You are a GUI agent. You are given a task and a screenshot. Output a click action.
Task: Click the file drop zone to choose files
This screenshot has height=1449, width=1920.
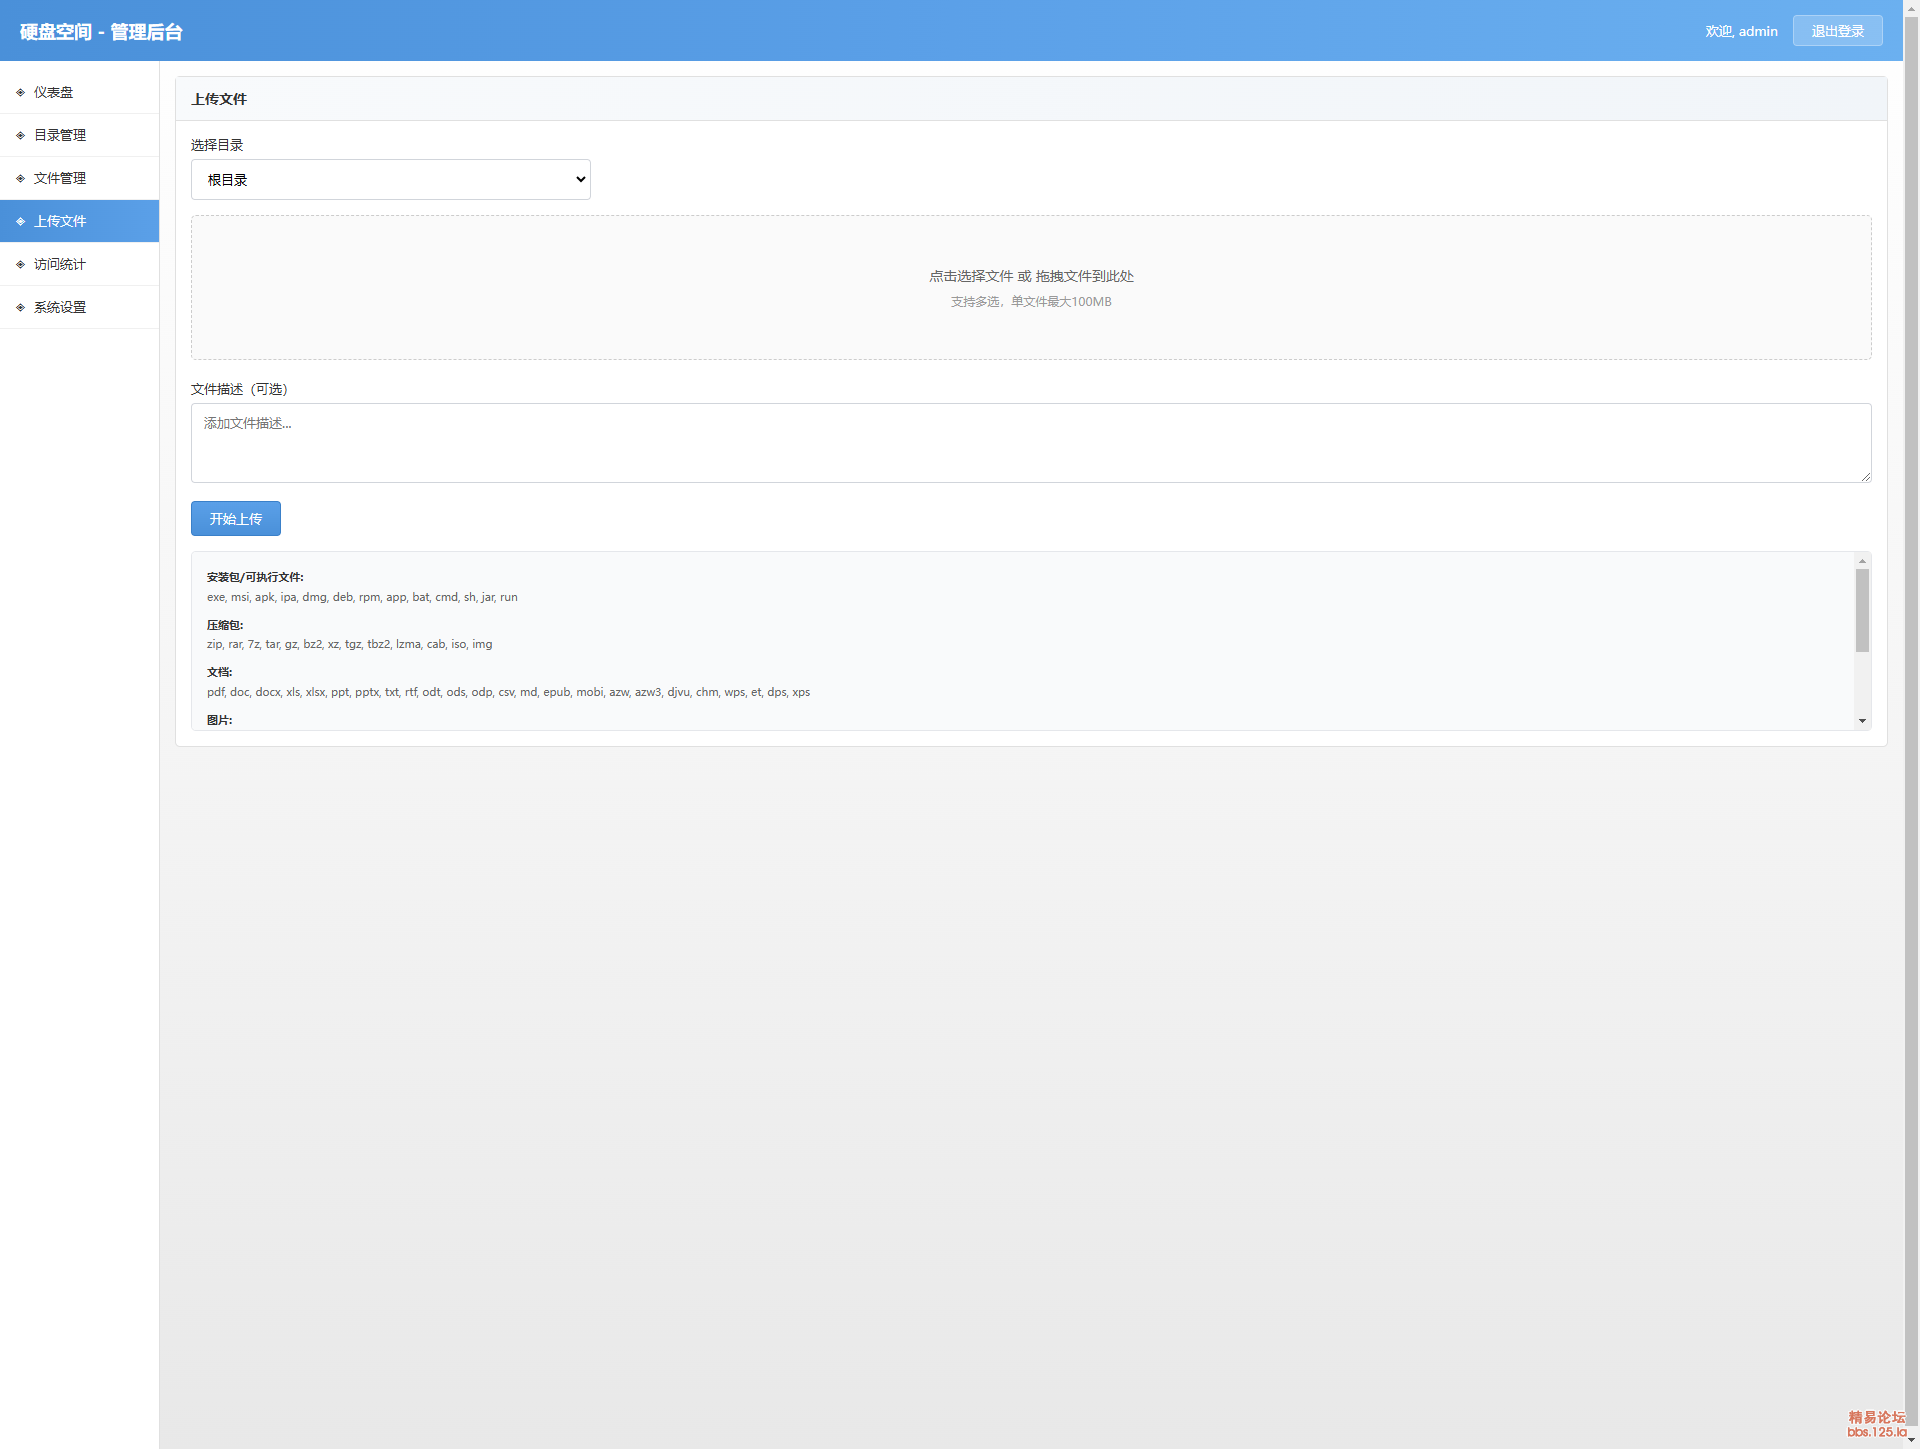1030,287
